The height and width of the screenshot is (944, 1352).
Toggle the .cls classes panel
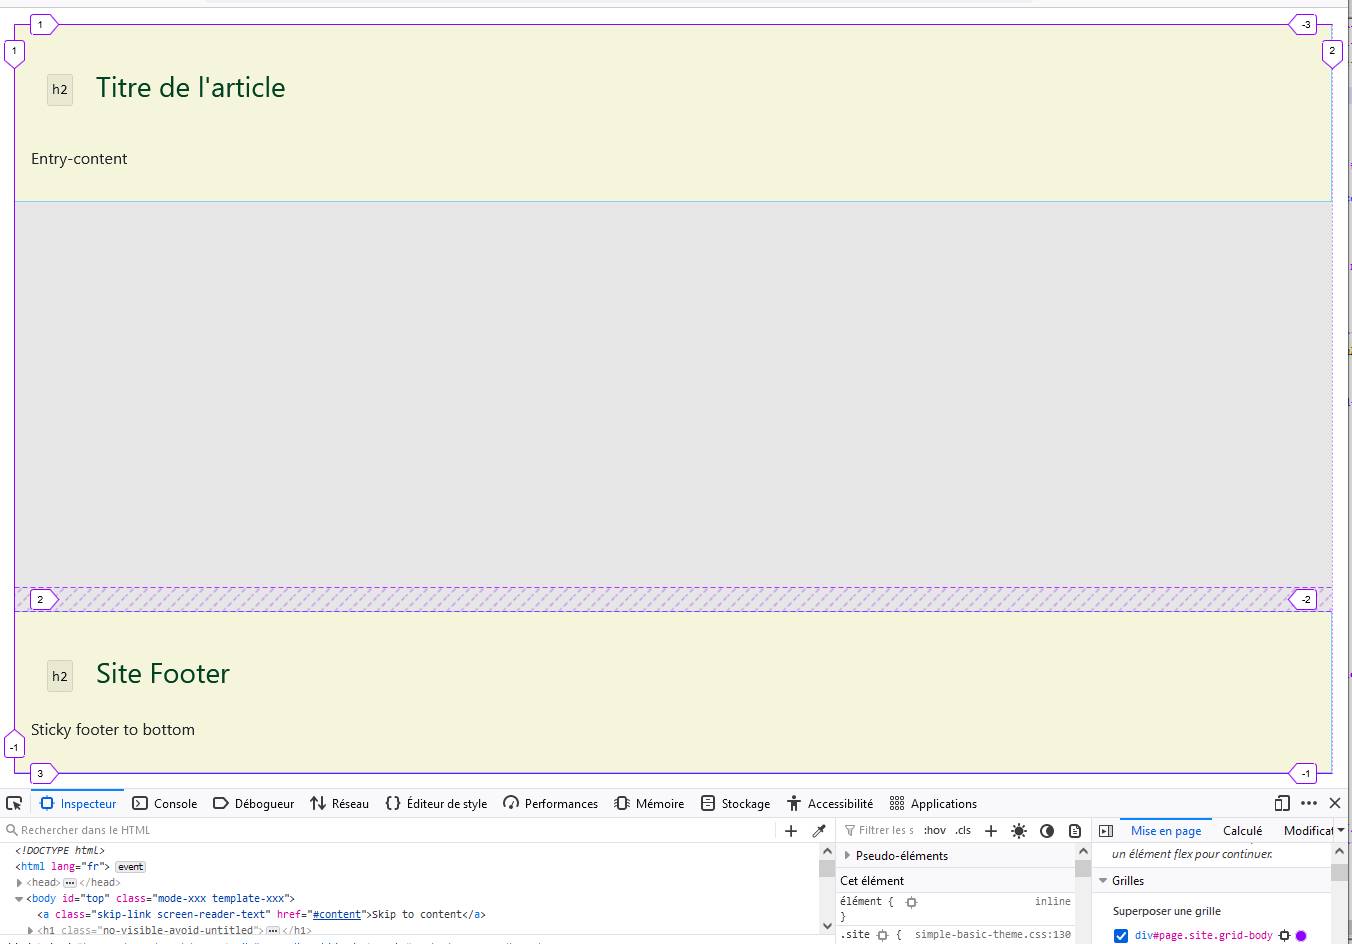pos(963,830)
